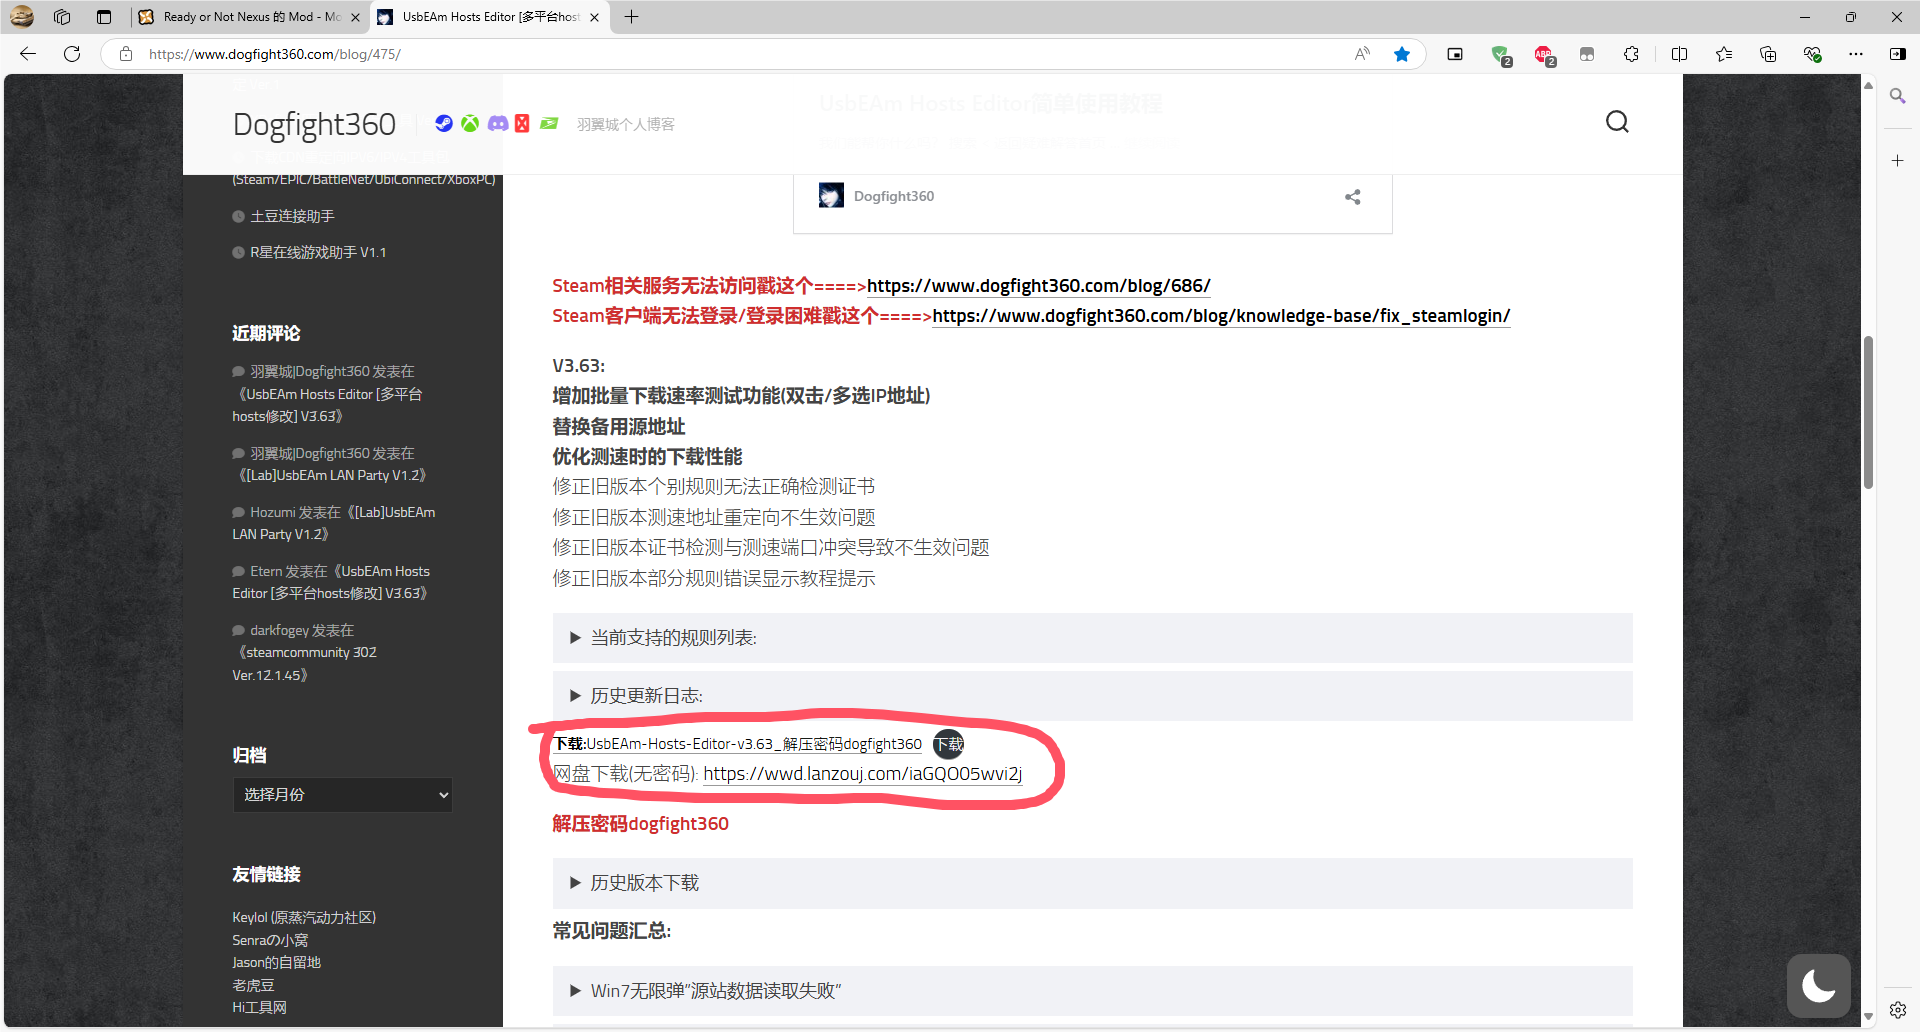Viewport: 1920px width, 1032px height.
Task: Open the Discord icon link in site header
Action: point(497,123)
